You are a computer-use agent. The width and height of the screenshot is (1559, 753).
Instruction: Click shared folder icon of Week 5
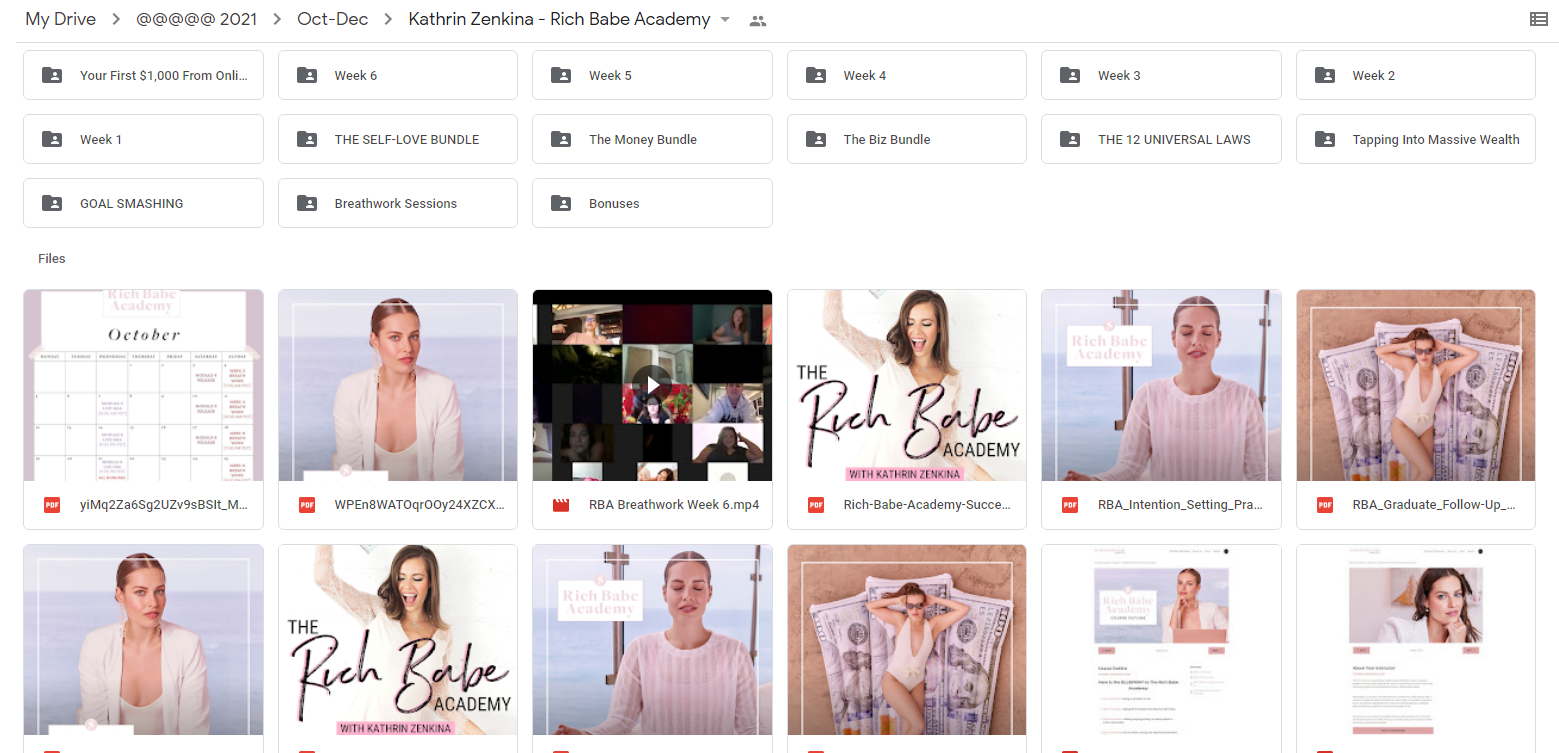(x=561, y=75)
